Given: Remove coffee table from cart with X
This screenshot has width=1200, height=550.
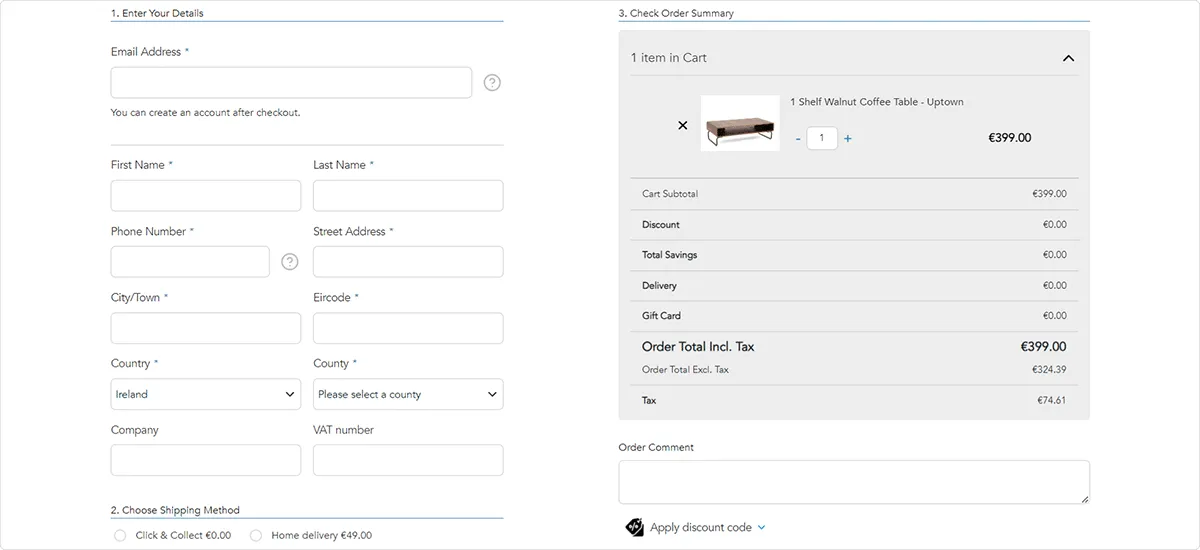Looking at the screenshot, I should 683,126.
